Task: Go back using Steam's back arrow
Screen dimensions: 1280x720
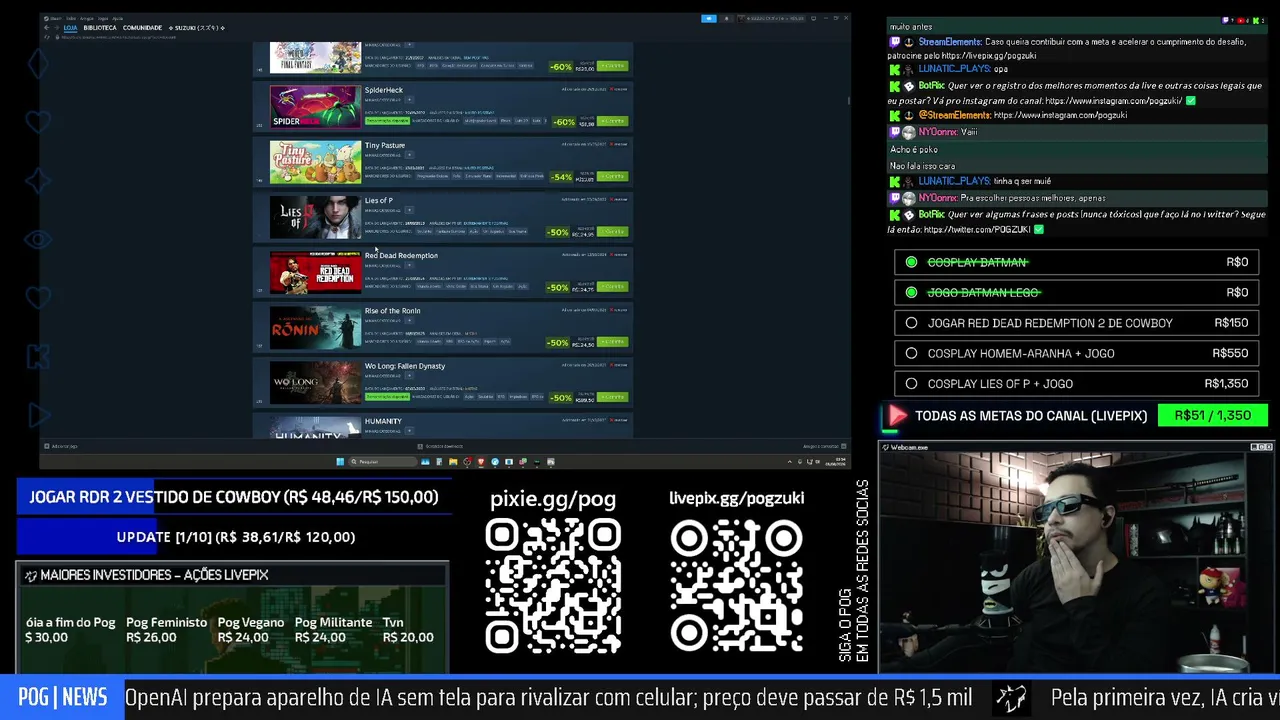Action: coord(46,27)
